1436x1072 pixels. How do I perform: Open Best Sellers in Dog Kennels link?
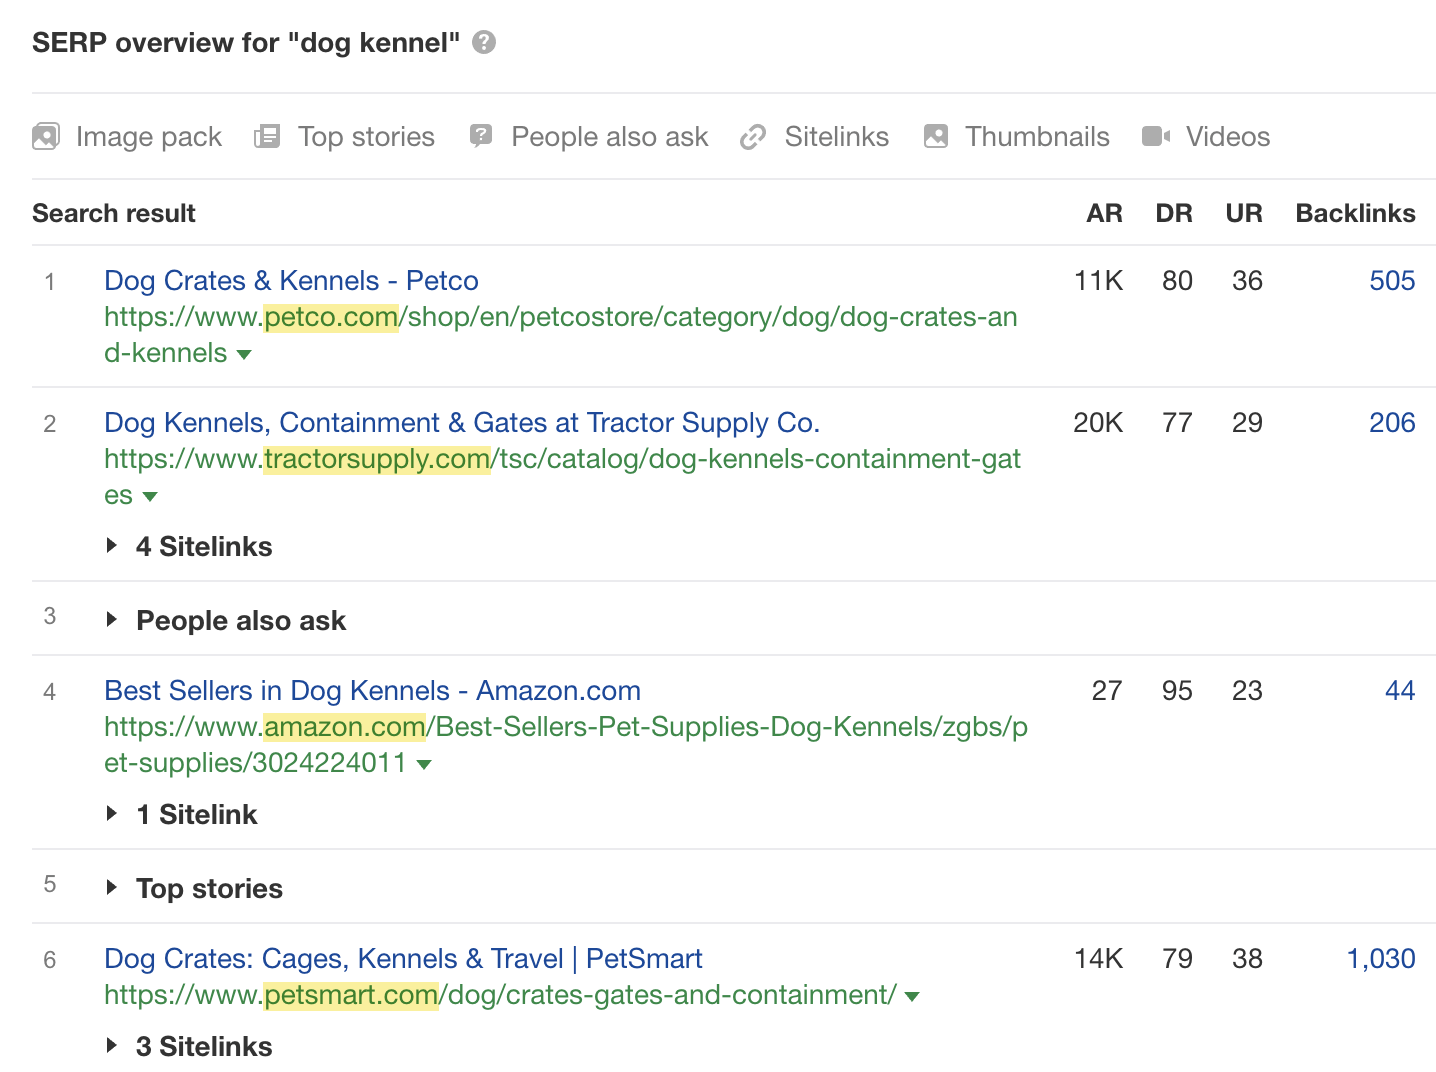pyautogui.click(x=372, y=691)
